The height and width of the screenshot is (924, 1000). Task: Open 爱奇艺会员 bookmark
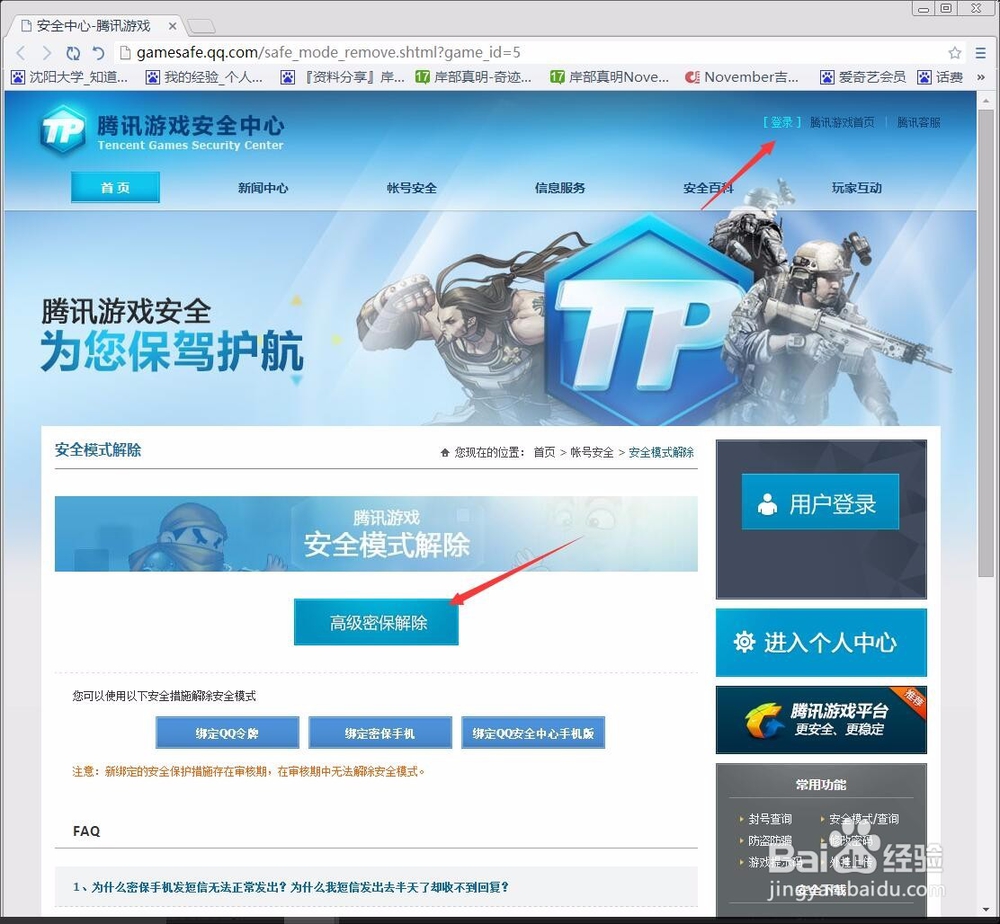coord(863,77)
